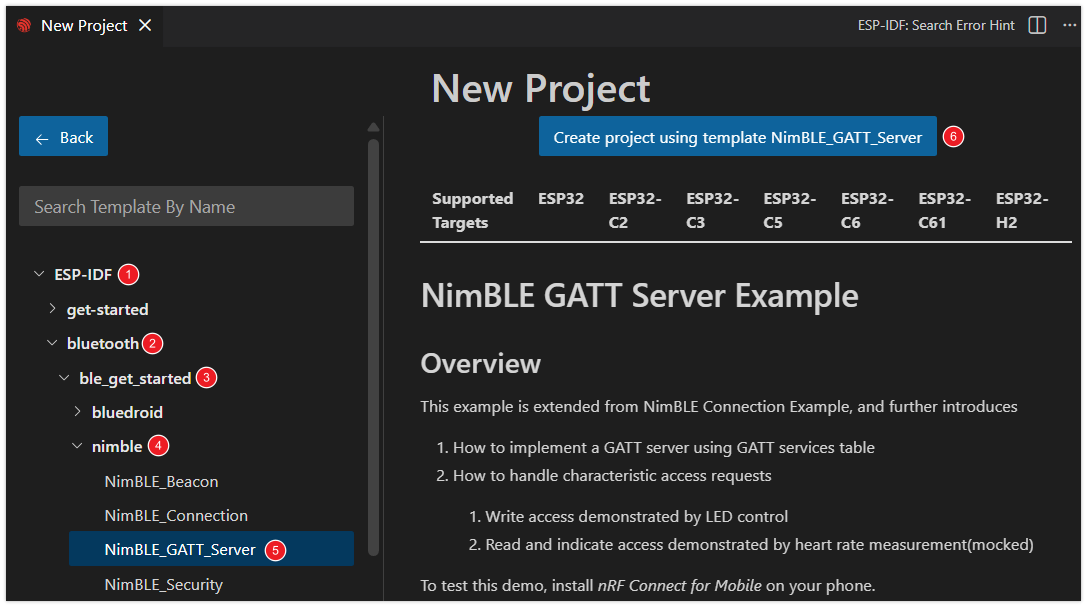Select the NimBLE_Connection template
This screenshot has height=607, width=1087.
tap(176, 516)
